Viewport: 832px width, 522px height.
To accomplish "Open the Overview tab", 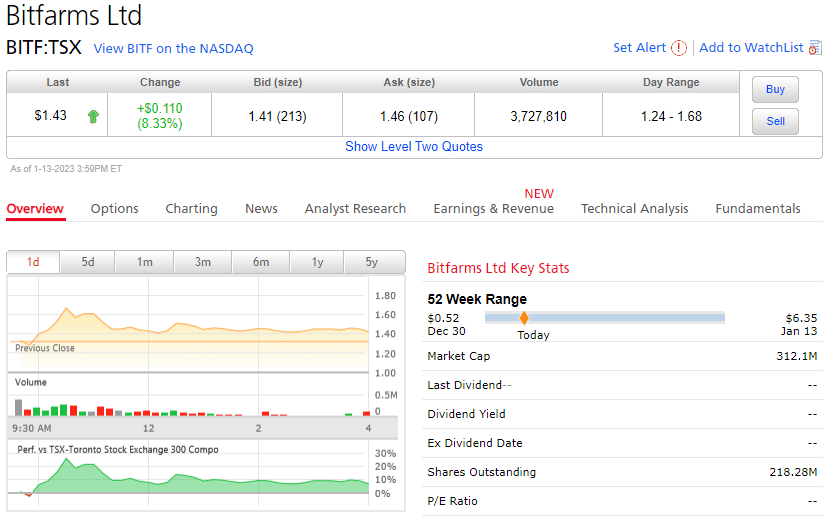I will pos(35,208).
